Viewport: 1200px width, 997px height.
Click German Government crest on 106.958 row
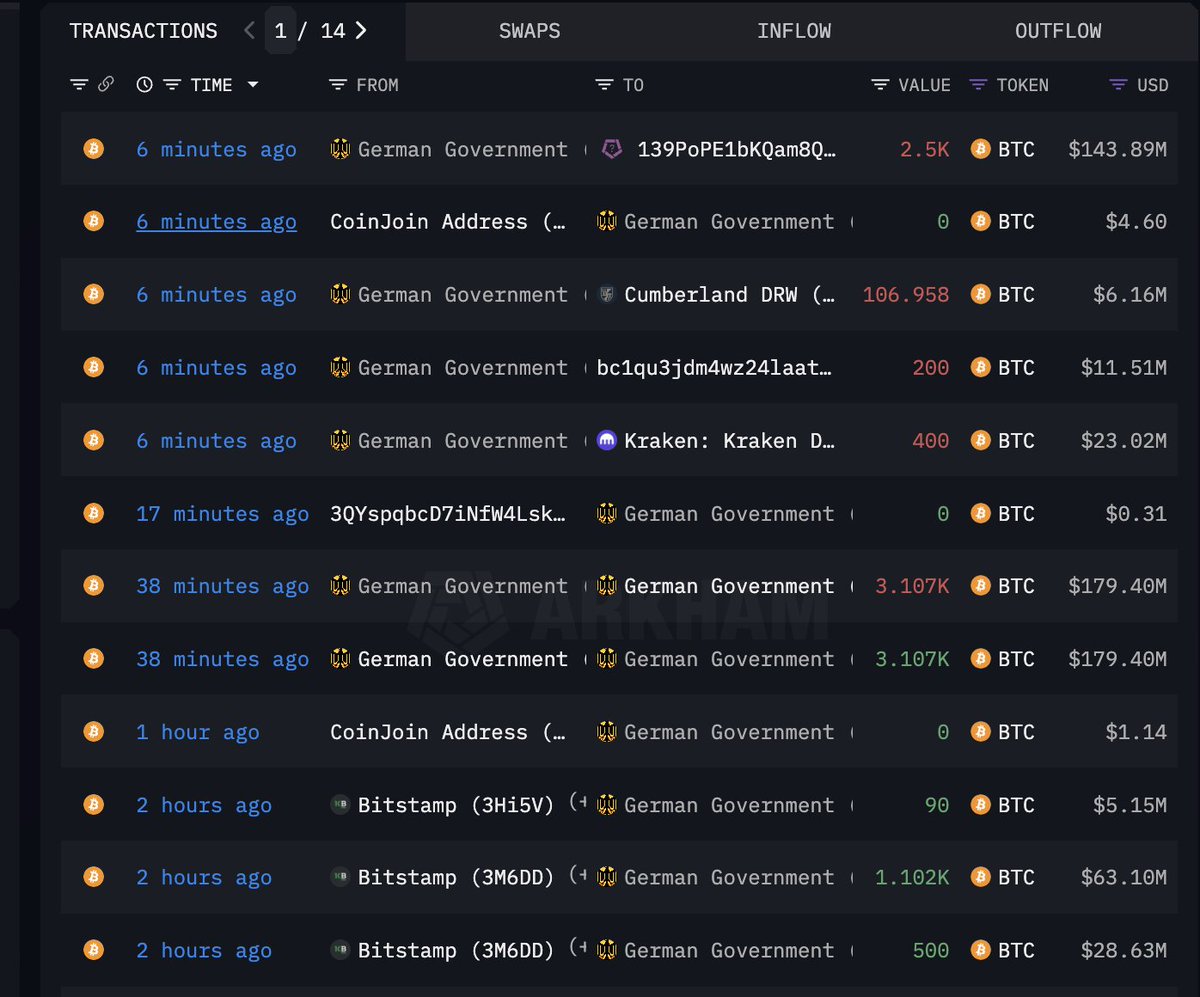click(340, 294)
